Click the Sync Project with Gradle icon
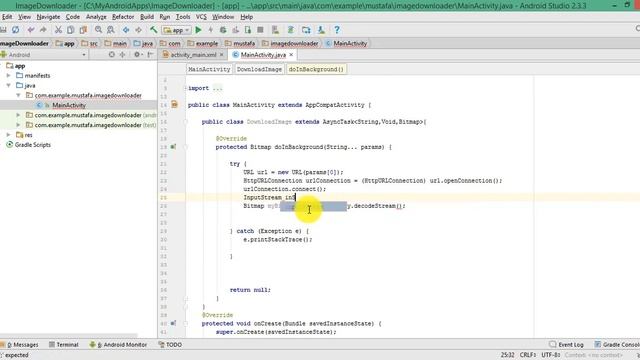This screenshot has width=640, height=360. 291,30
